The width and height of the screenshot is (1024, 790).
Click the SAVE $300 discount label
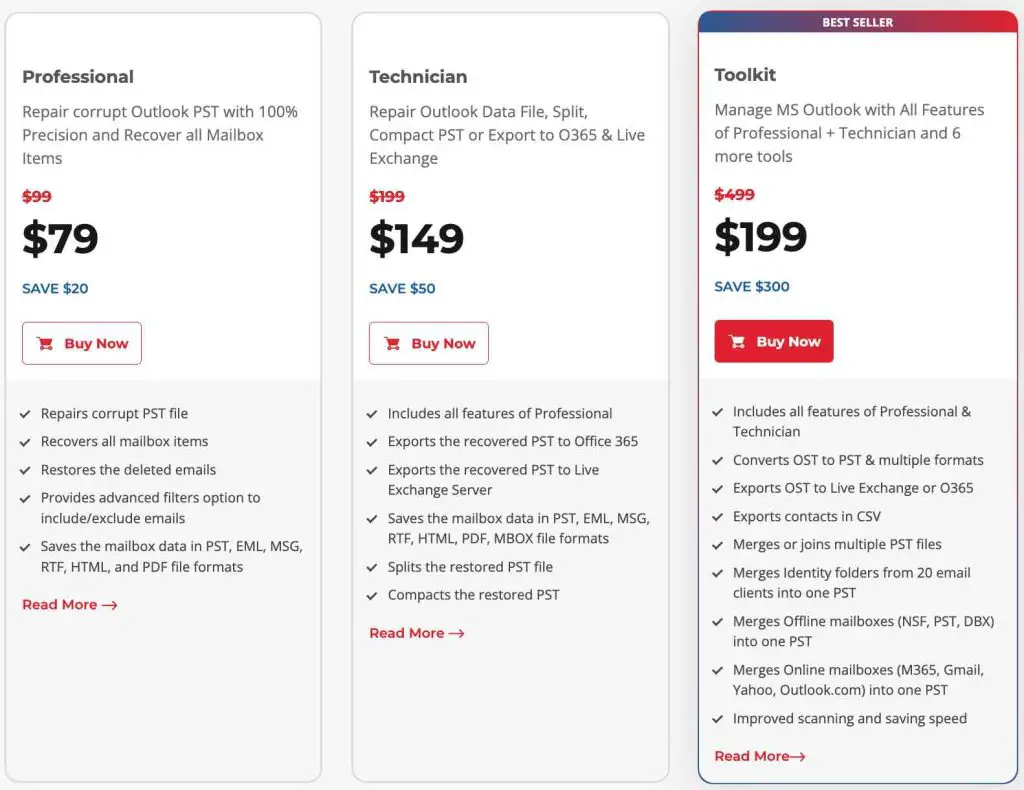[x=752, y=287]
